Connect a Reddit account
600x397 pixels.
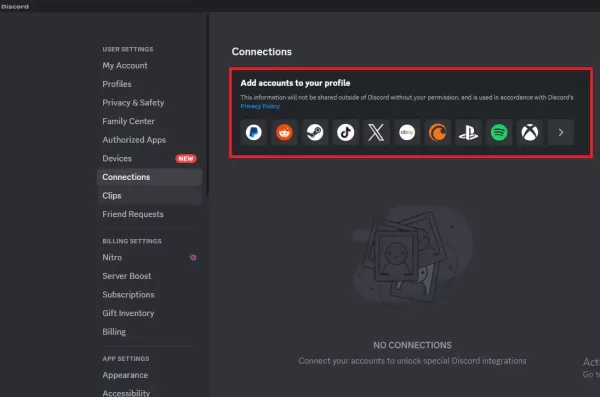point(284,132)
